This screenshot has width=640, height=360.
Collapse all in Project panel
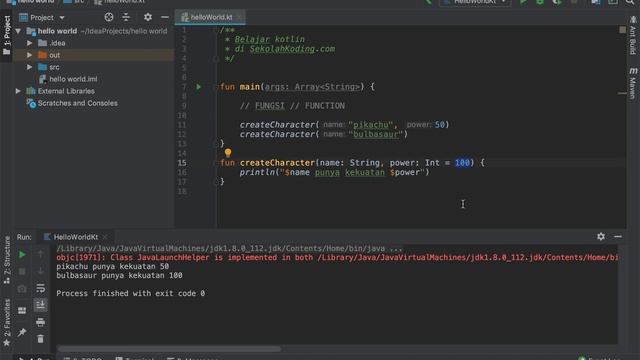(126, 17)
